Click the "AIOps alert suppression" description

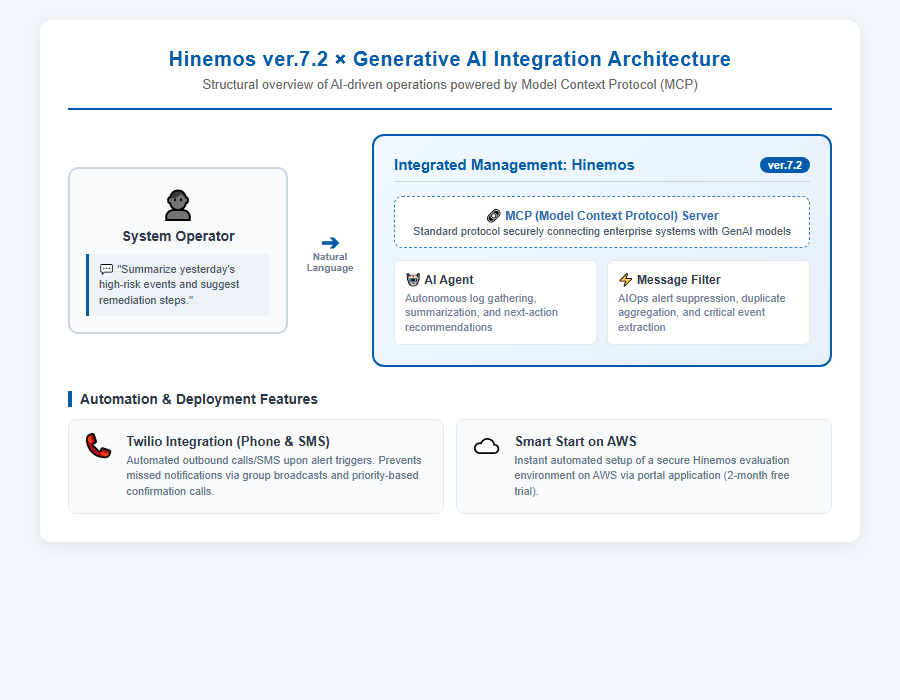click(701, 313)
